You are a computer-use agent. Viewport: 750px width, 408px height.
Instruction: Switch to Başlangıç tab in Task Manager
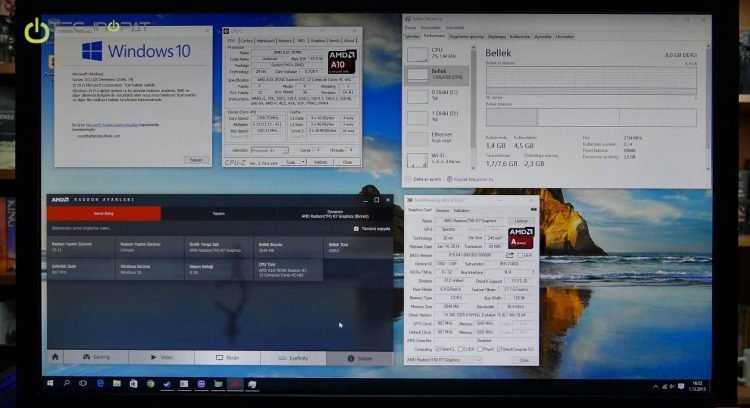pyautogui.click(x=496, y=36)
